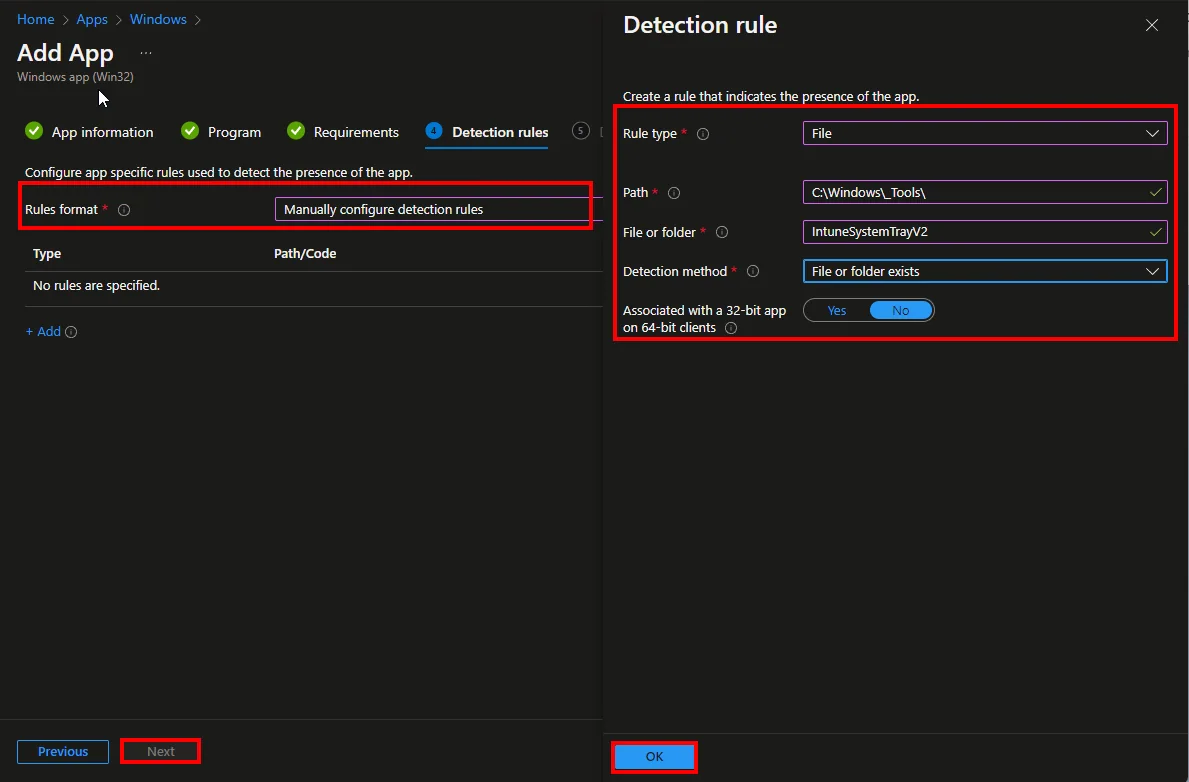Viewport: 1189px width, 782px height.
Task: Click green check icon of Requirements step
Action: (296, 131)
